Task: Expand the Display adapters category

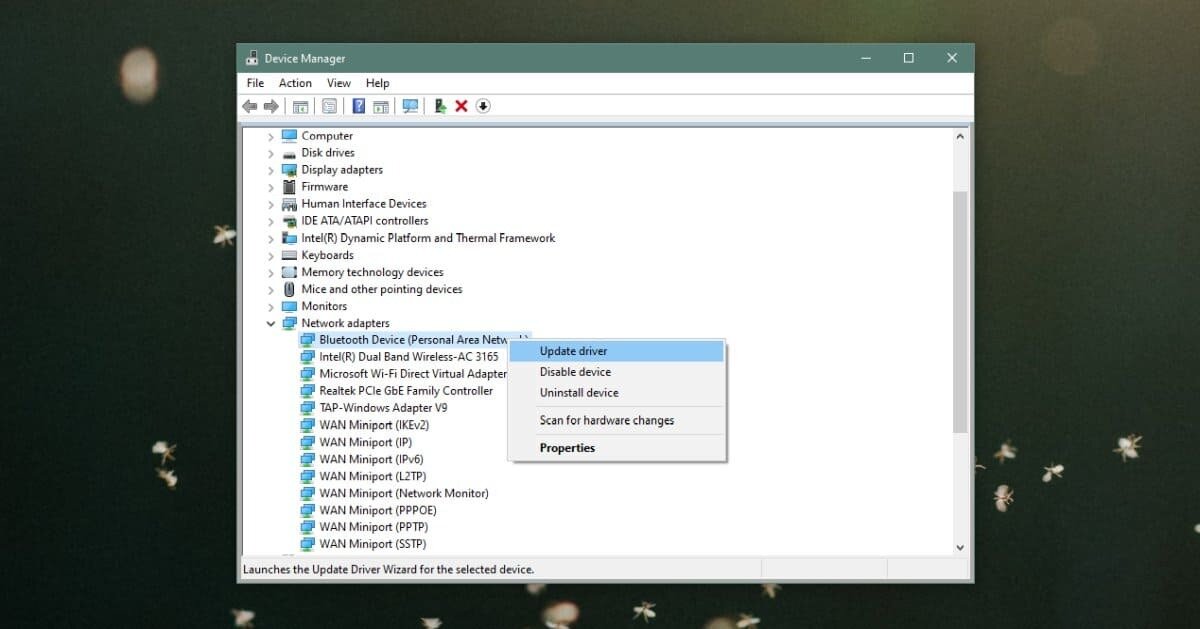Action: pyautogui.click(x=270, y=169)
